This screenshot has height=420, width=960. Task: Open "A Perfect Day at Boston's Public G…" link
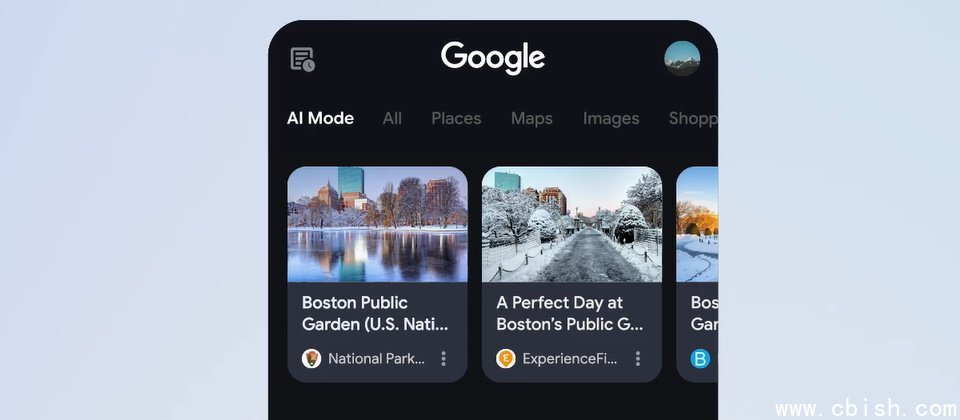(x=570, y=313)
